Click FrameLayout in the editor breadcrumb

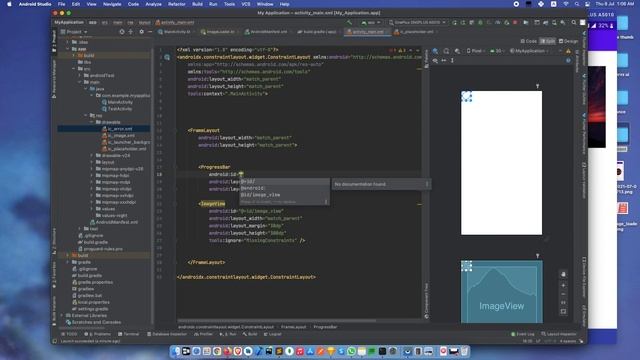pos(293,327)
